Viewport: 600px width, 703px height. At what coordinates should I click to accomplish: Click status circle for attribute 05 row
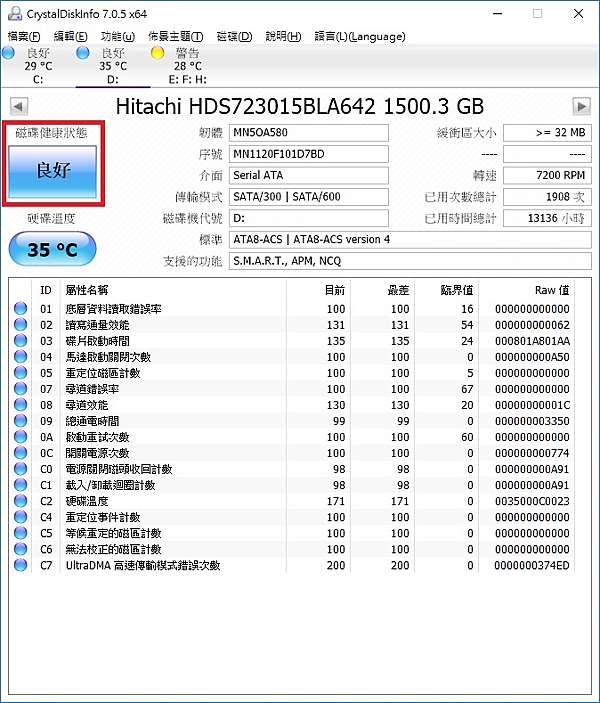(x=21, y=373)
